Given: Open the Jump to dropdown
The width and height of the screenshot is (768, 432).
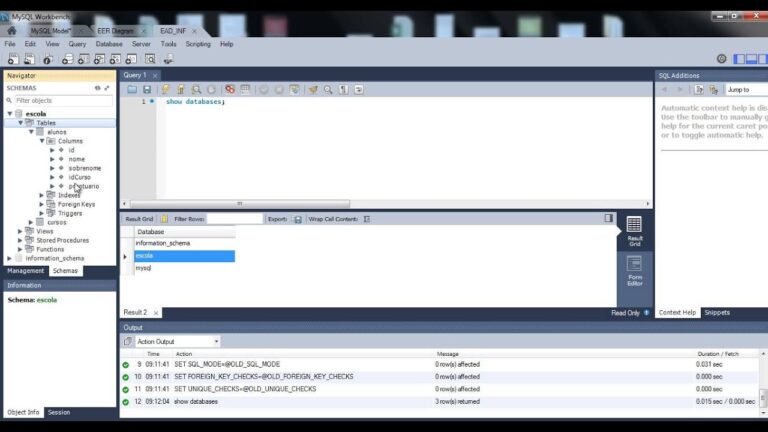Looking at the screenshot, I should (x=746, y=90).
